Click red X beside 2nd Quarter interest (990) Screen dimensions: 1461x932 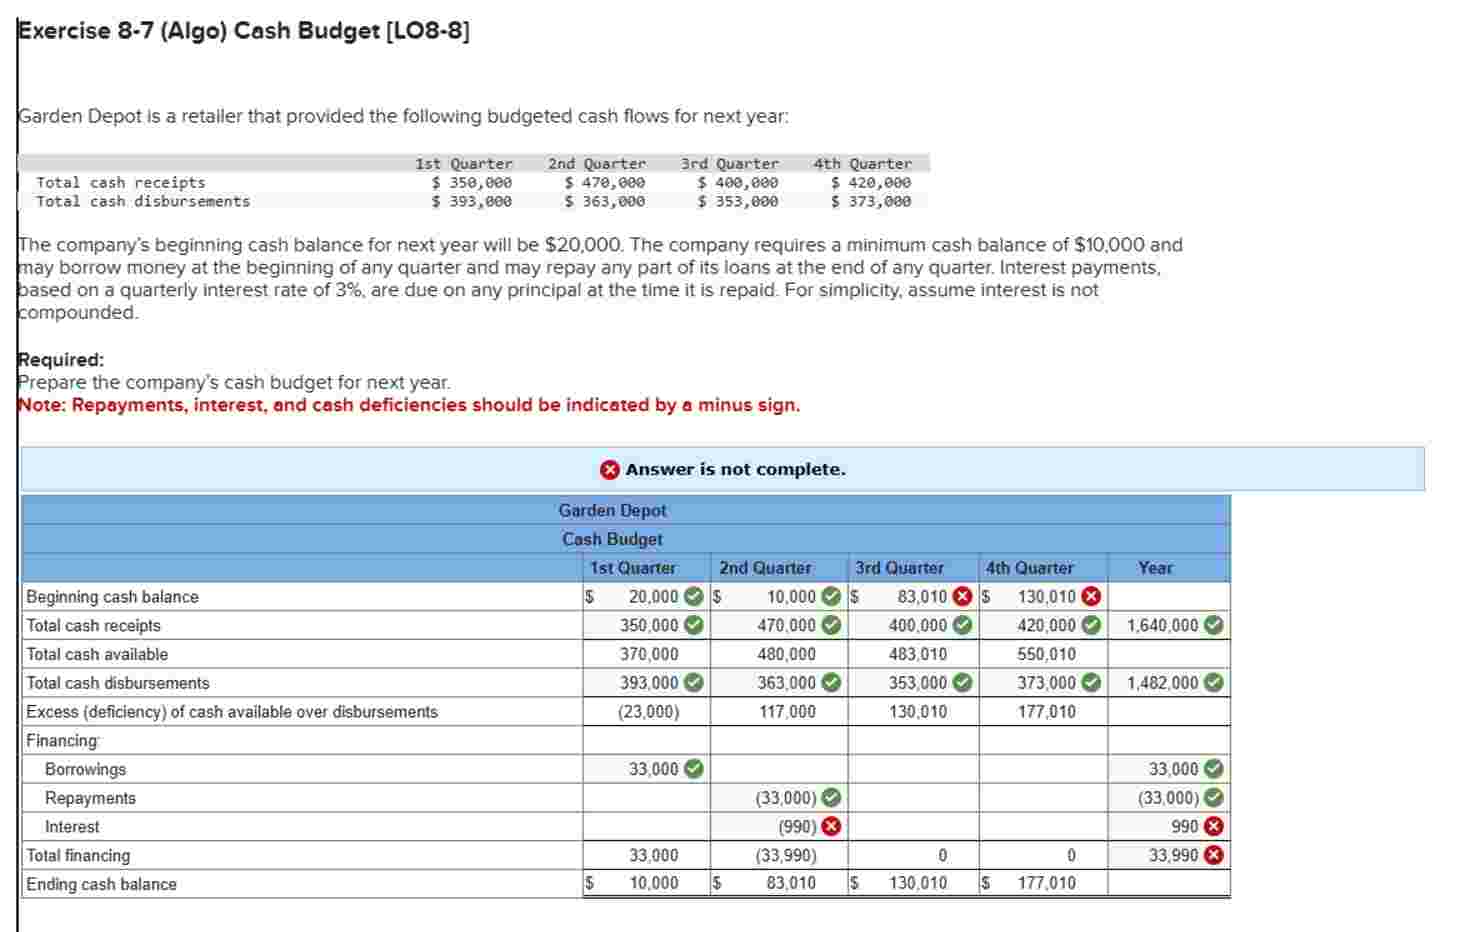point(832,826)
